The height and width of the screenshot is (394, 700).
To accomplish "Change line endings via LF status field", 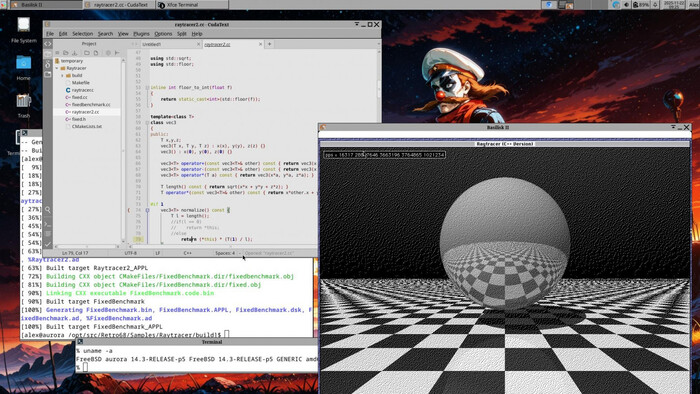I will point(158,253).
